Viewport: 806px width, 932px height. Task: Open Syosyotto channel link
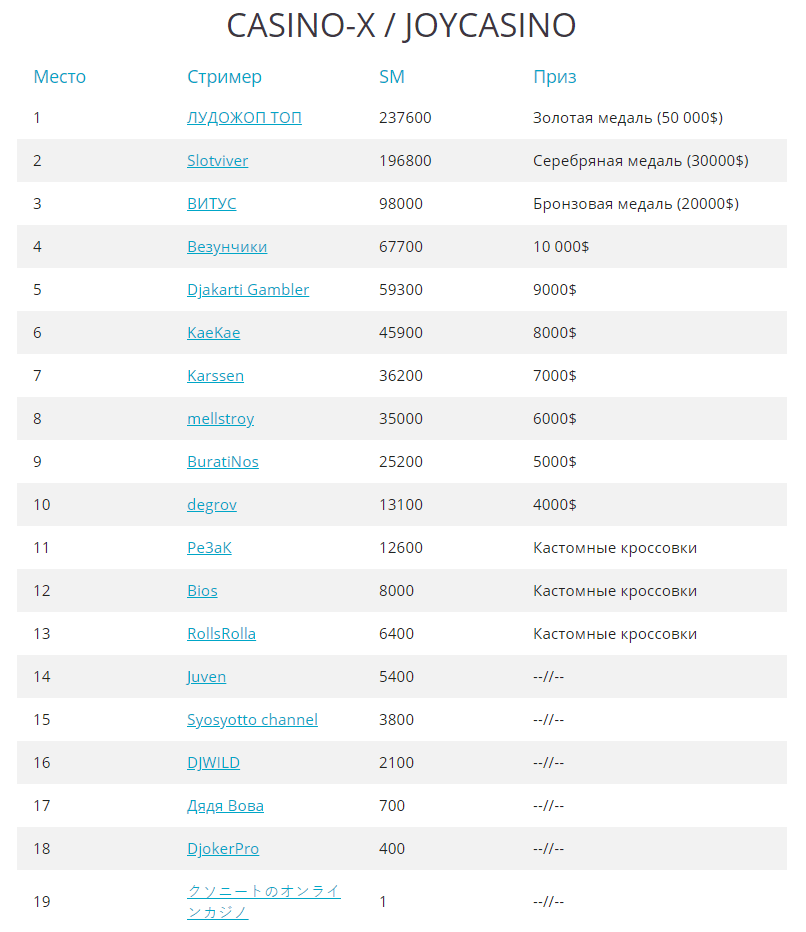[x=252, y=720]
